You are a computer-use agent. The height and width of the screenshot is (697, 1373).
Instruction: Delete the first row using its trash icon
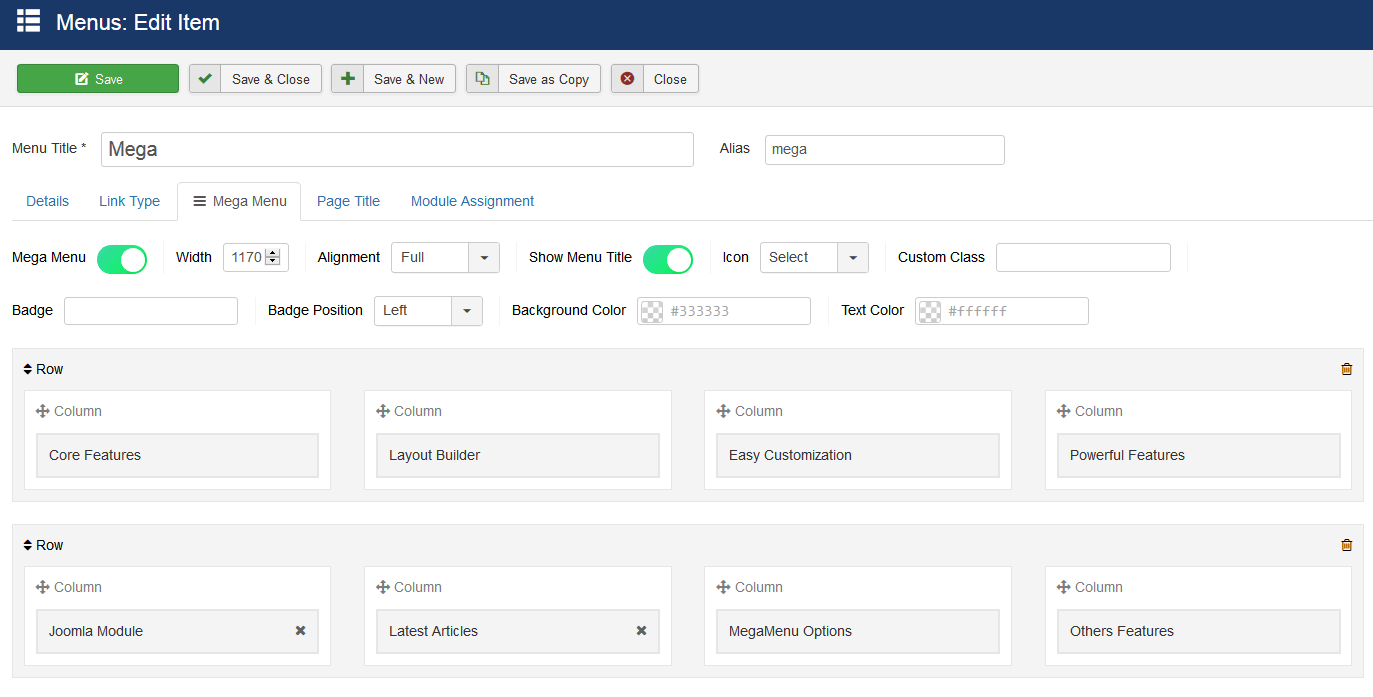1346,369
